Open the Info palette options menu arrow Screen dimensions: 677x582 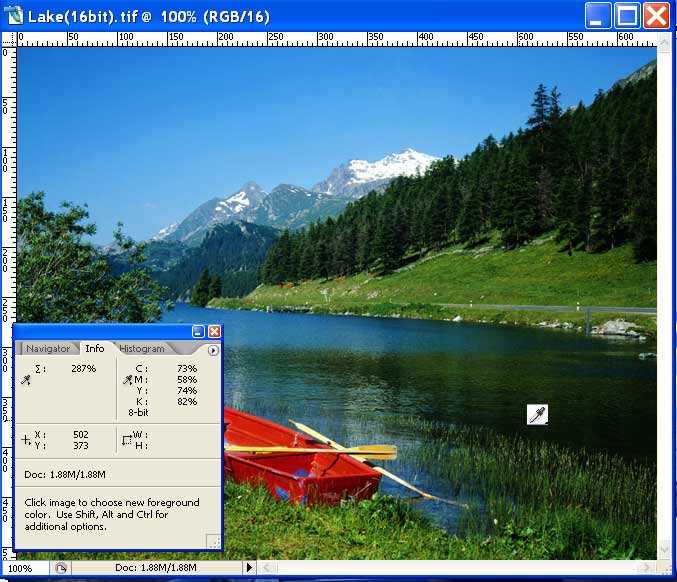coord(213,350)
